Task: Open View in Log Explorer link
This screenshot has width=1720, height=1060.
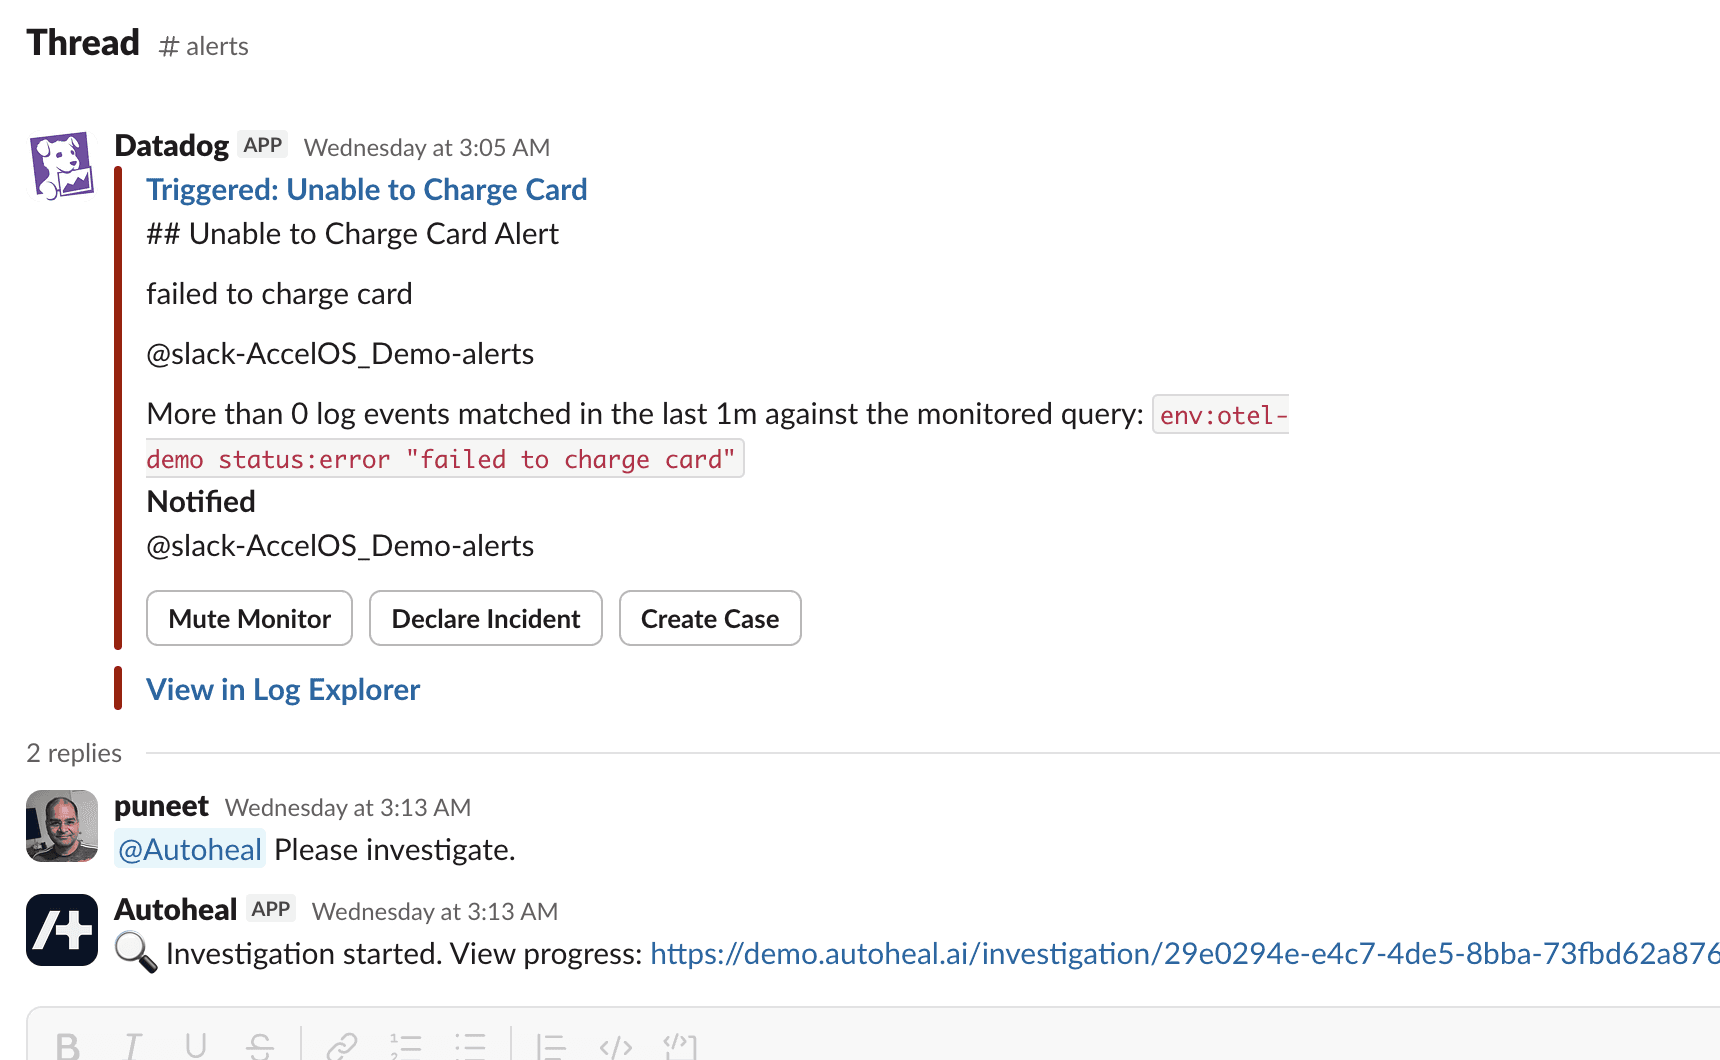Action: click(x=283, y=690)
